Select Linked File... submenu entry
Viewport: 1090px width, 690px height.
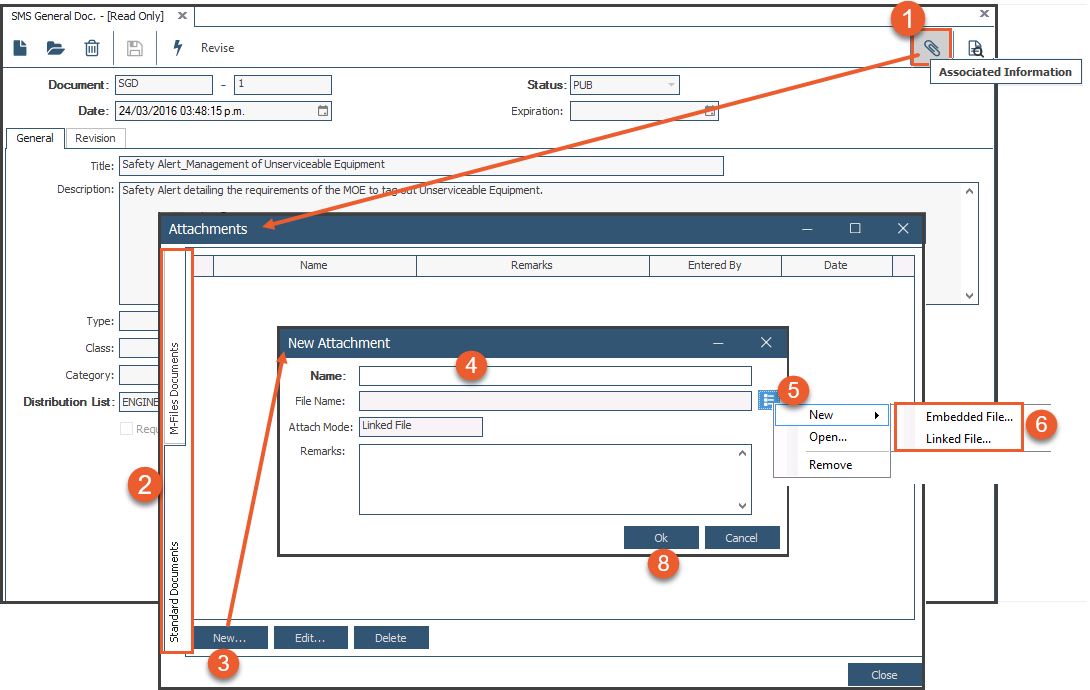click(958, 438)
